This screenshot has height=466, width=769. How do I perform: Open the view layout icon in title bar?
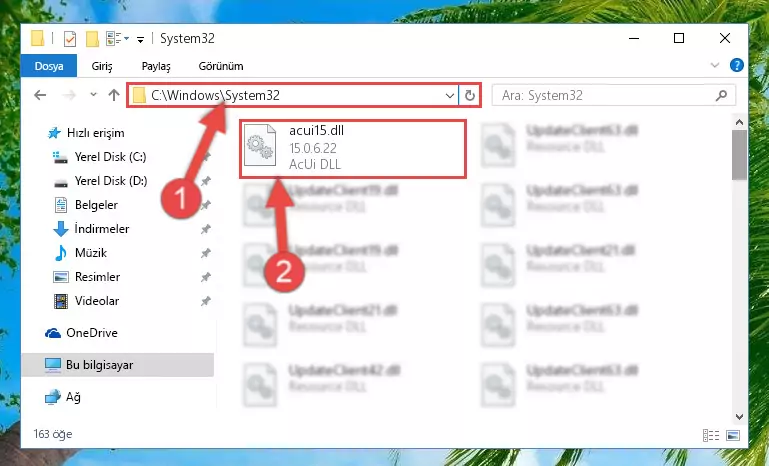[114, 38]
